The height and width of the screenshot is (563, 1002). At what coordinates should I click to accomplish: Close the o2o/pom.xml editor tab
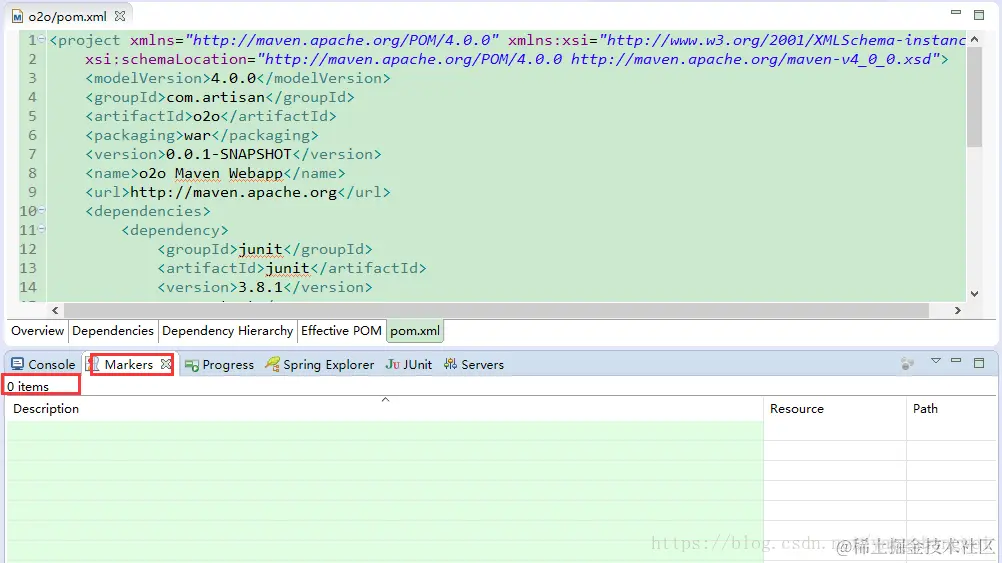pos(119,16)
